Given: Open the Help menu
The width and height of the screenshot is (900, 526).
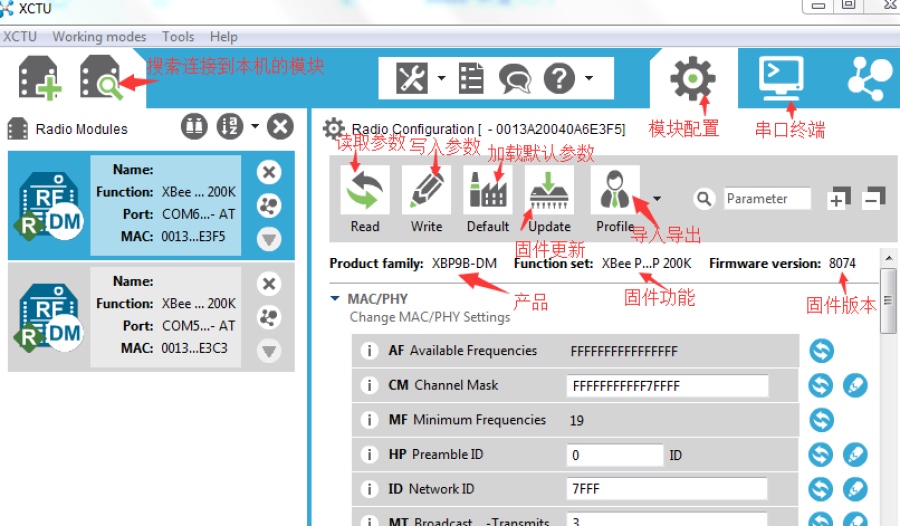Looking at the screenshot, I should tap(224, 37).
